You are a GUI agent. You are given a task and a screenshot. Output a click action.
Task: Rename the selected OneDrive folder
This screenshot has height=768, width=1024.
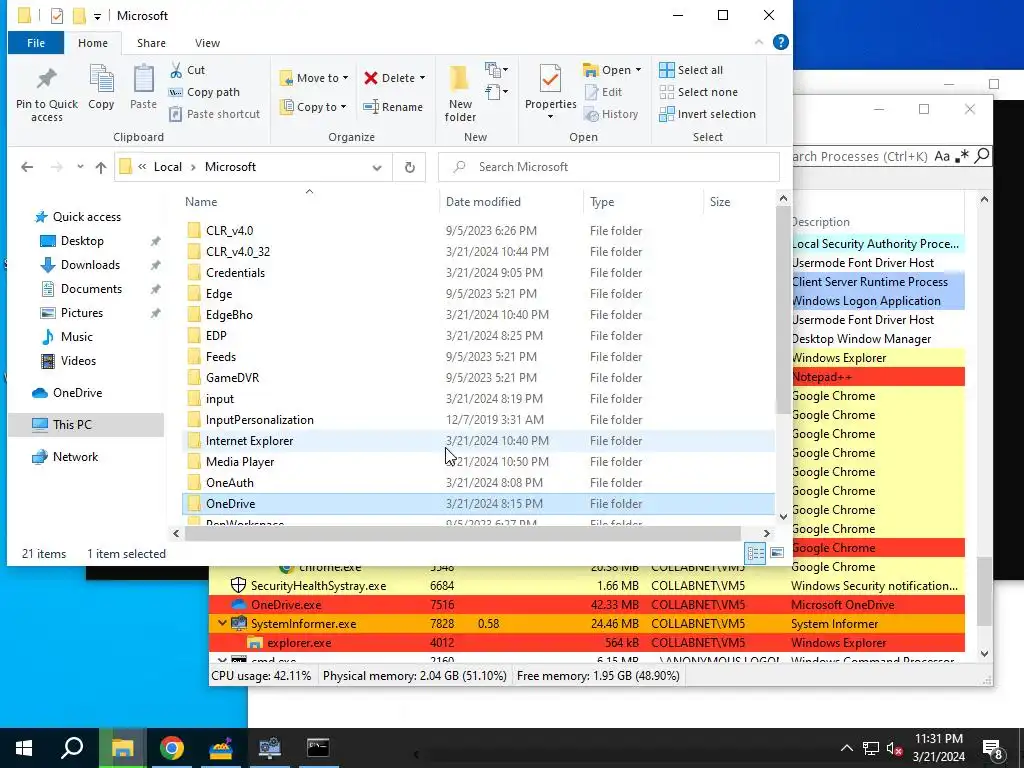click(393, 107)
